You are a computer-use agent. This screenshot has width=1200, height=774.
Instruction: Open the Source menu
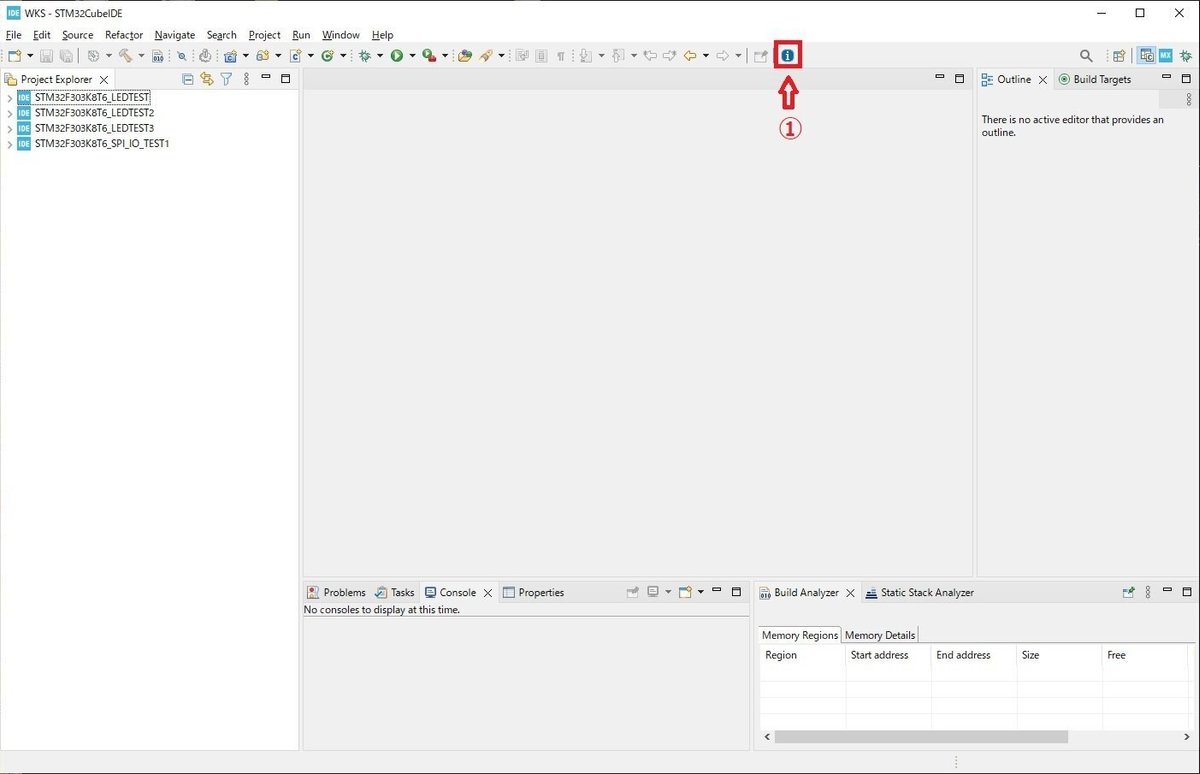coord(77,35)
